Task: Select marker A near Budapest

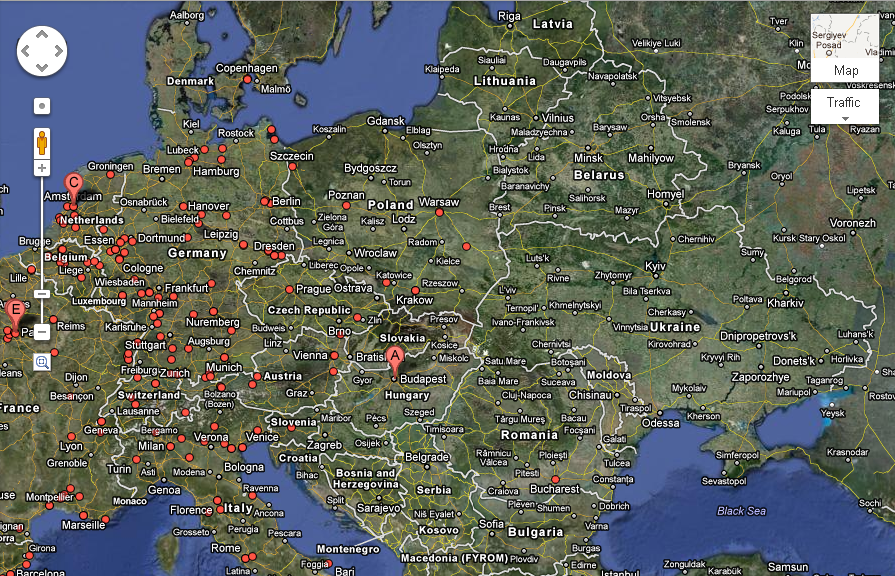Action: coord(395,357)
